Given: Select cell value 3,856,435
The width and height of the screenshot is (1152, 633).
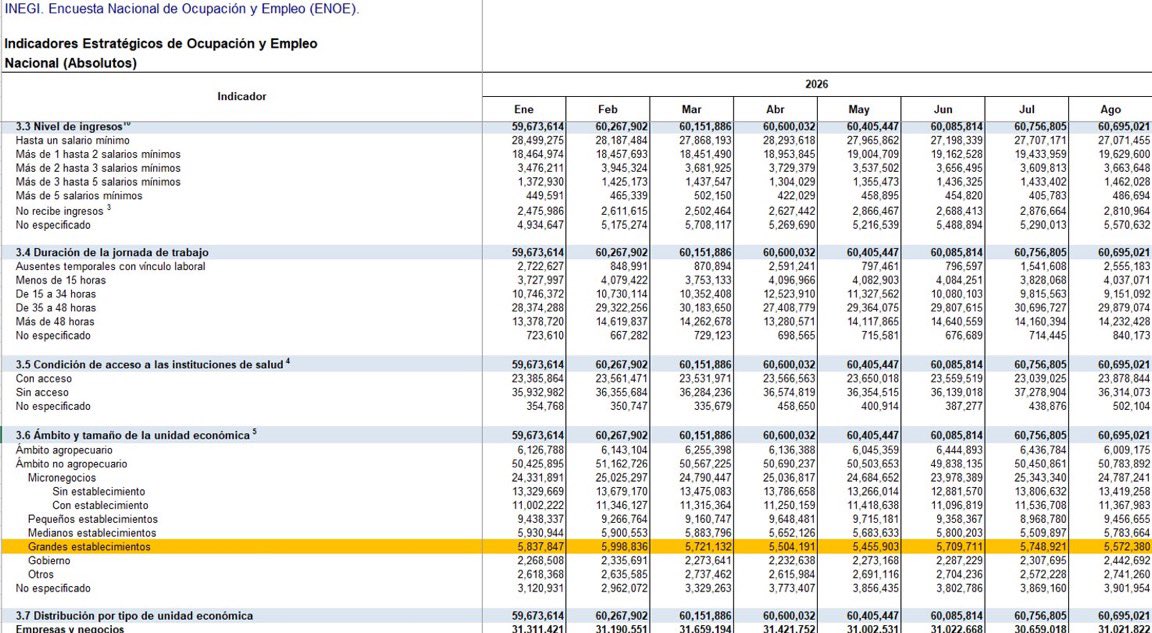Looking at the screenshot, I should click(876, 588).
